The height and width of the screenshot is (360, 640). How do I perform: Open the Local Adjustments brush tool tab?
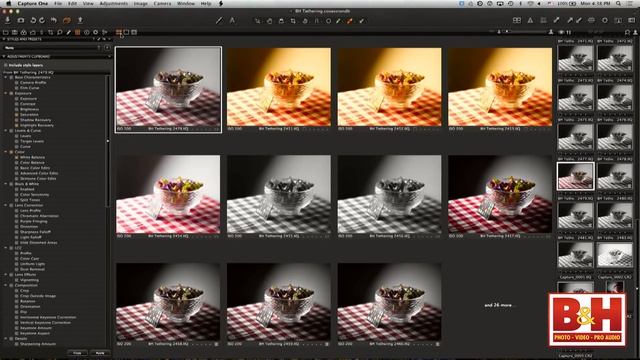pos(69,32)
